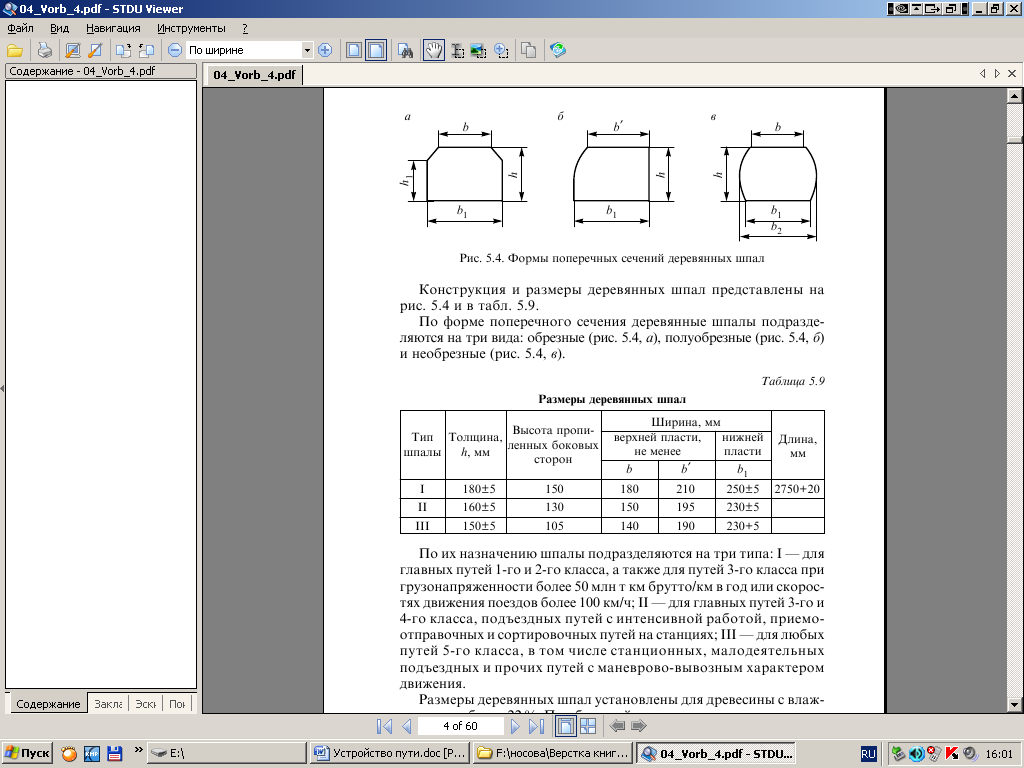Switch to the Эскизы sidebar tab
Screen dimensions: 1024x768
[x=145, y=704]
